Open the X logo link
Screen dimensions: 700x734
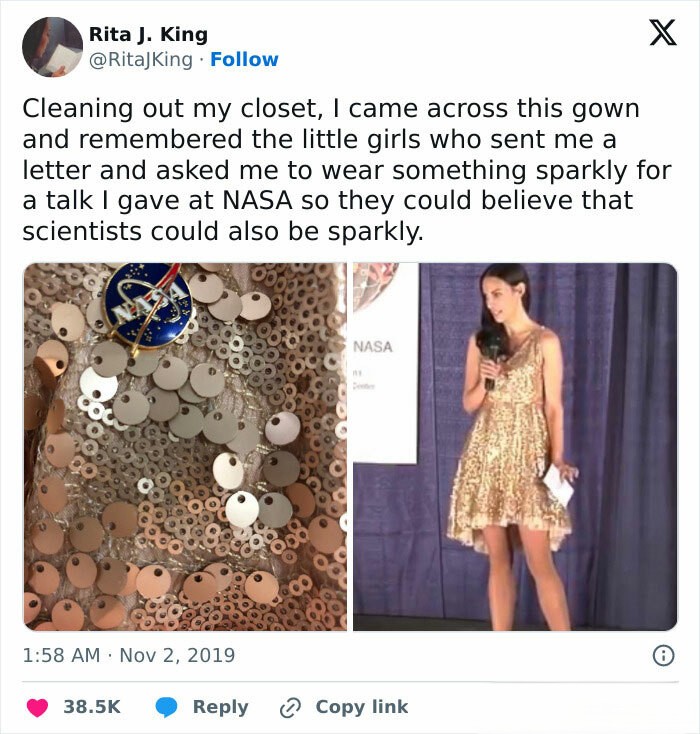tap(663, 32)
